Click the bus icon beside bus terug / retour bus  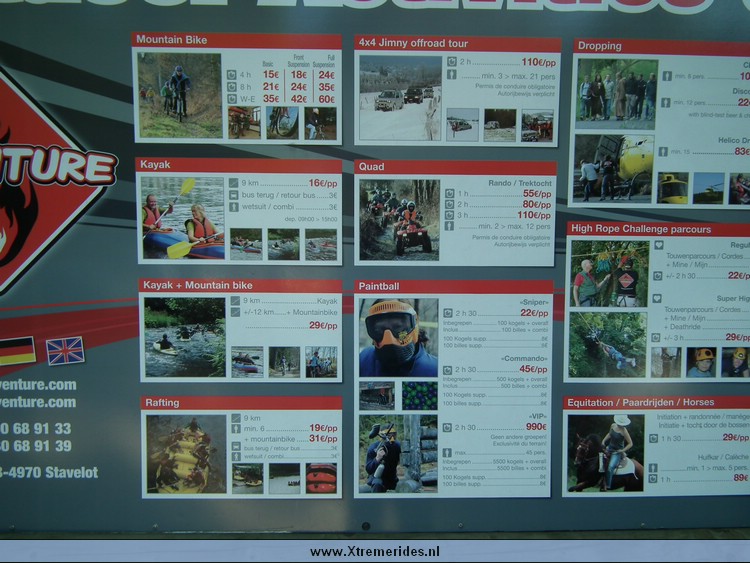tap(233, 195)
